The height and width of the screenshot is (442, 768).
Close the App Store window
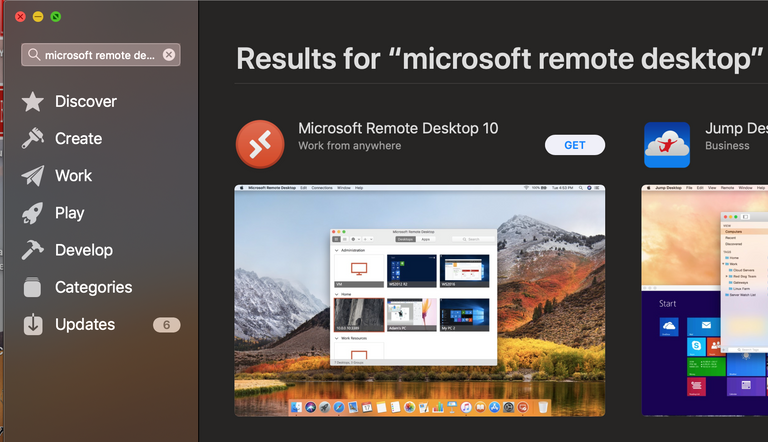pyautogui.click(x=20, y=17)
